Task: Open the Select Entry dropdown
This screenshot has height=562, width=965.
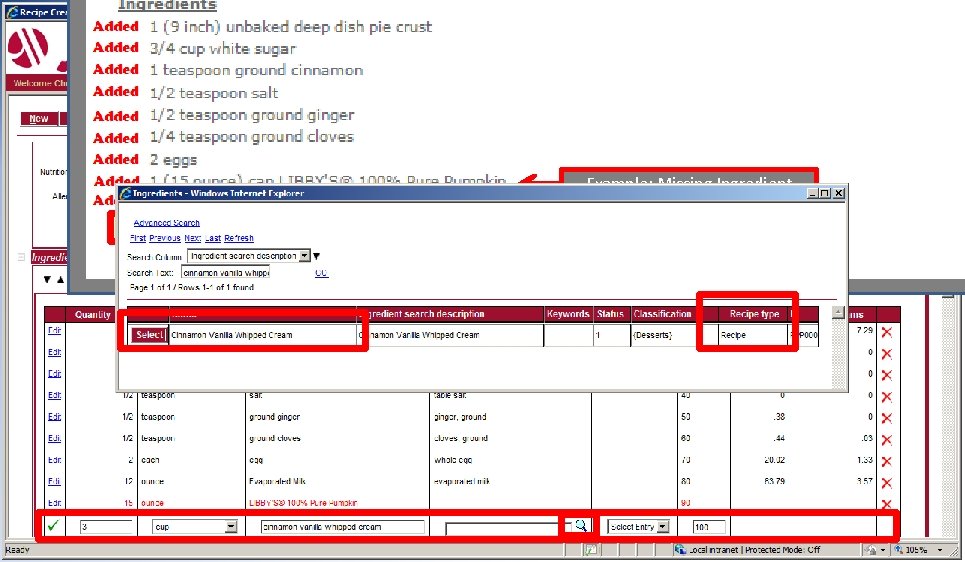Action: coord(662,527)
